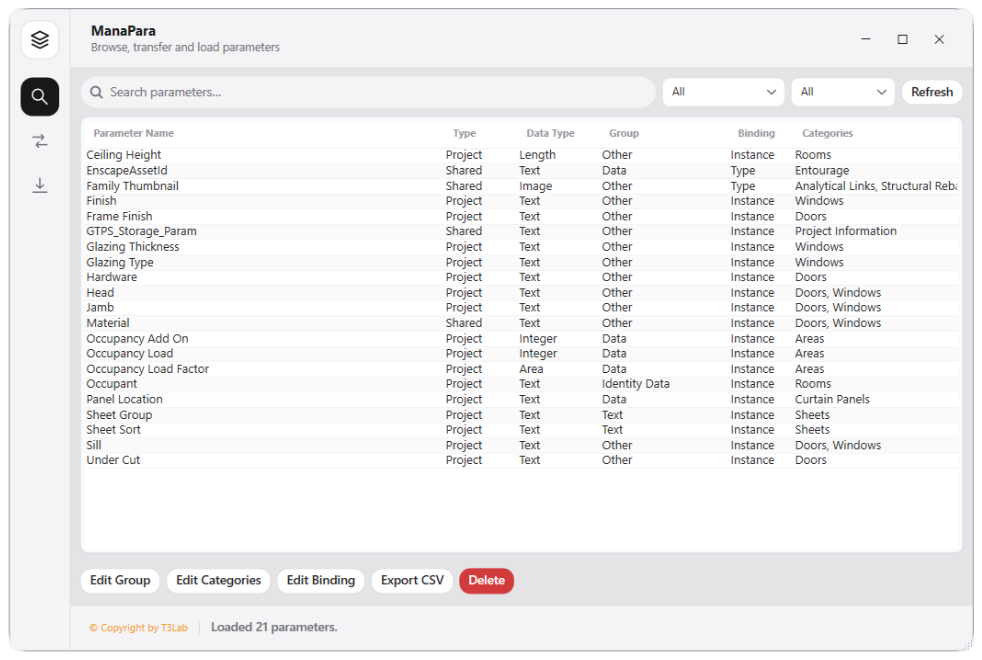Viewport: 982px width, 660px height.
Task: Select the Glazing Type row
Action: click(521, 262)
